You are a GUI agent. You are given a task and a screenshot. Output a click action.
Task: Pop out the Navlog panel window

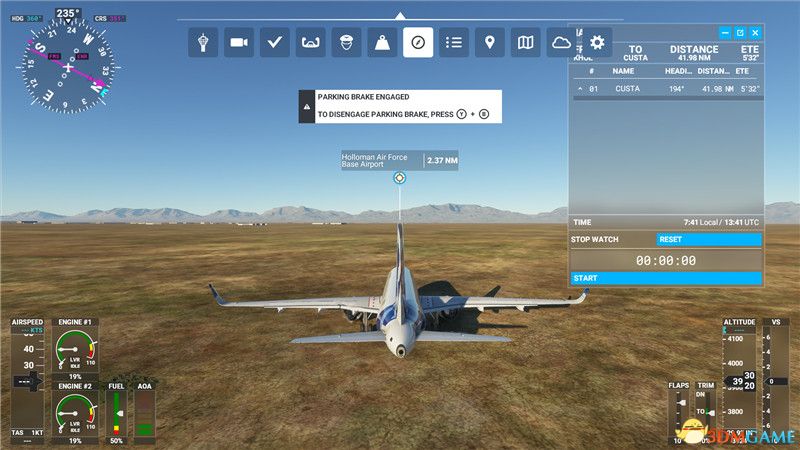(x=740, y=33)
